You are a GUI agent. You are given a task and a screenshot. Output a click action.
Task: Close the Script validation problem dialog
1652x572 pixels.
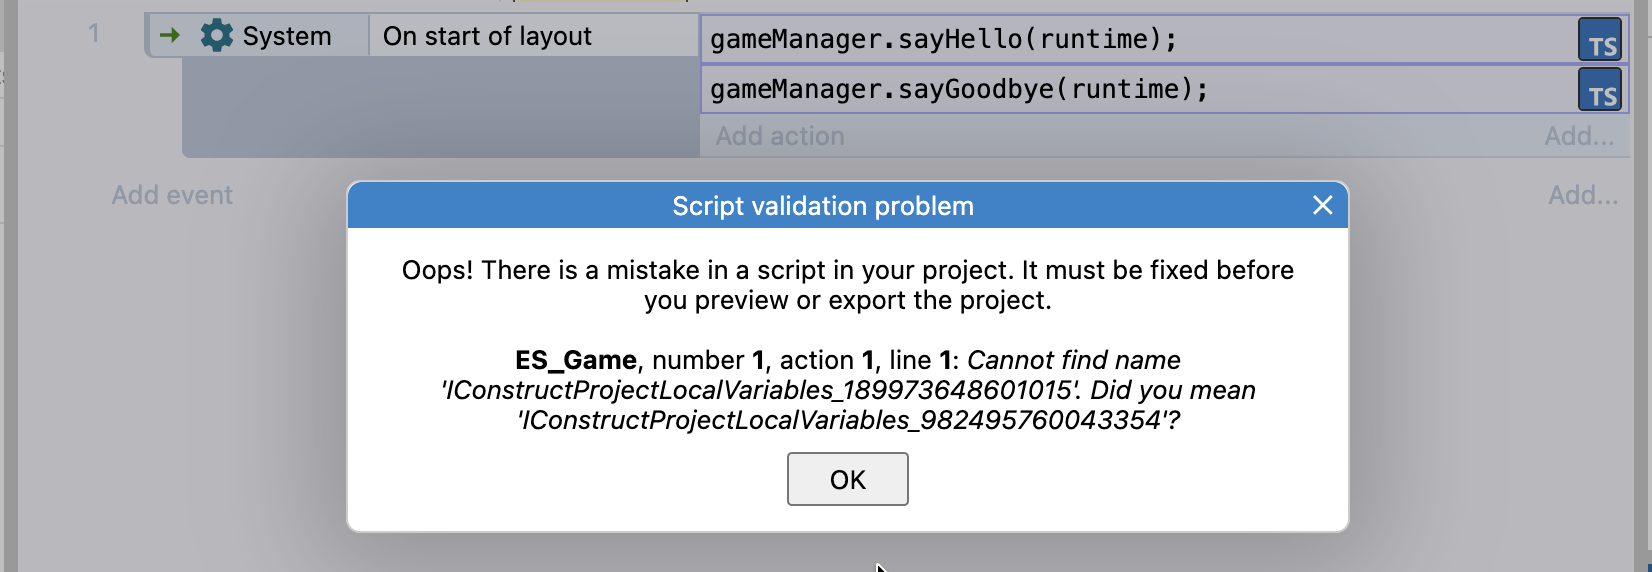(1322, 205)
